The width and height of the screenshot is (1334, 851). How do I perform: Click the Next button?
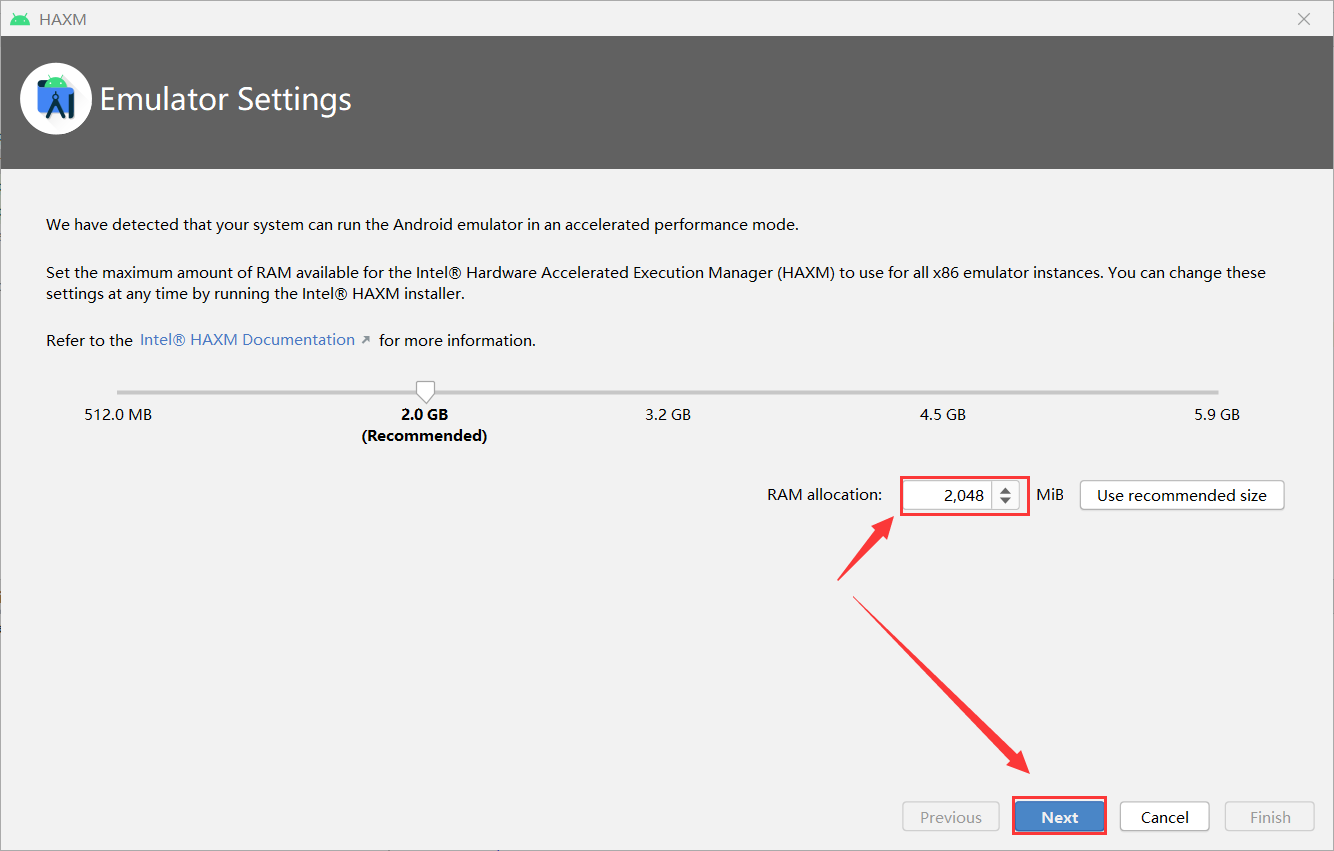point(1059,817)
